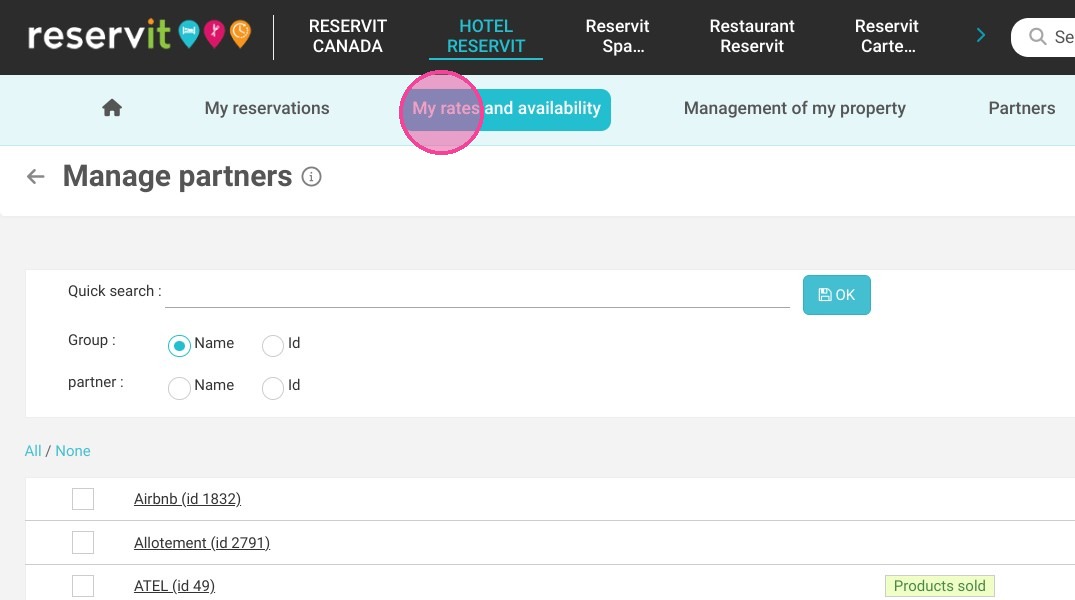Open Reservit Spa tab

[x=617, y=36]
